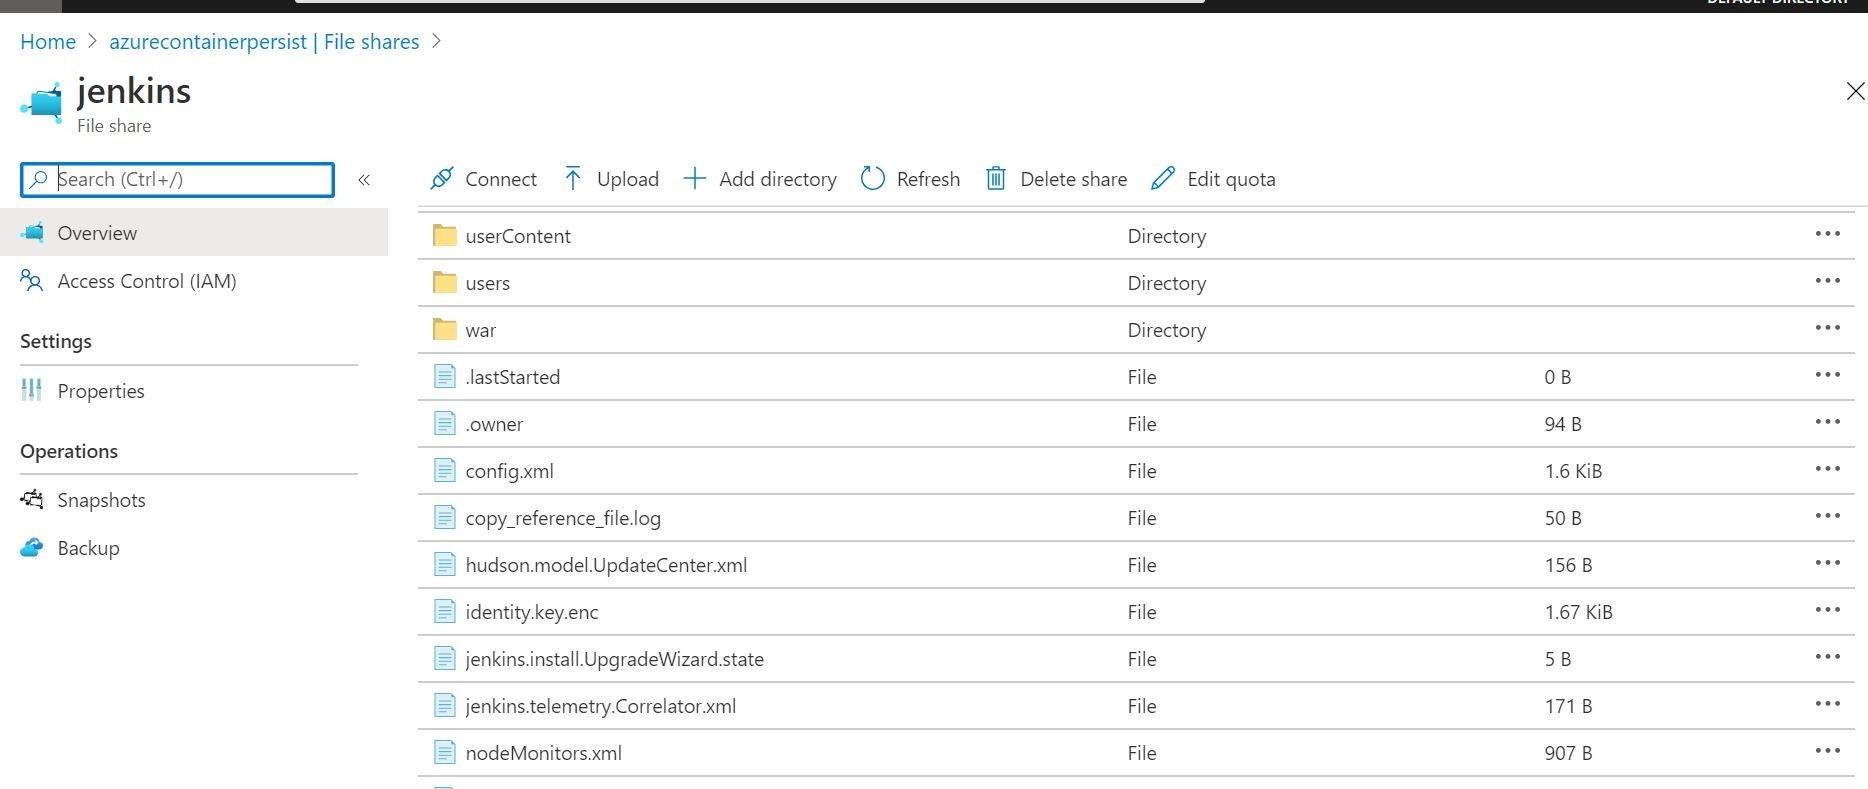Open more options for userContent row
The width and height of the screenshot is (1868, 789).
pos(1828,234)
